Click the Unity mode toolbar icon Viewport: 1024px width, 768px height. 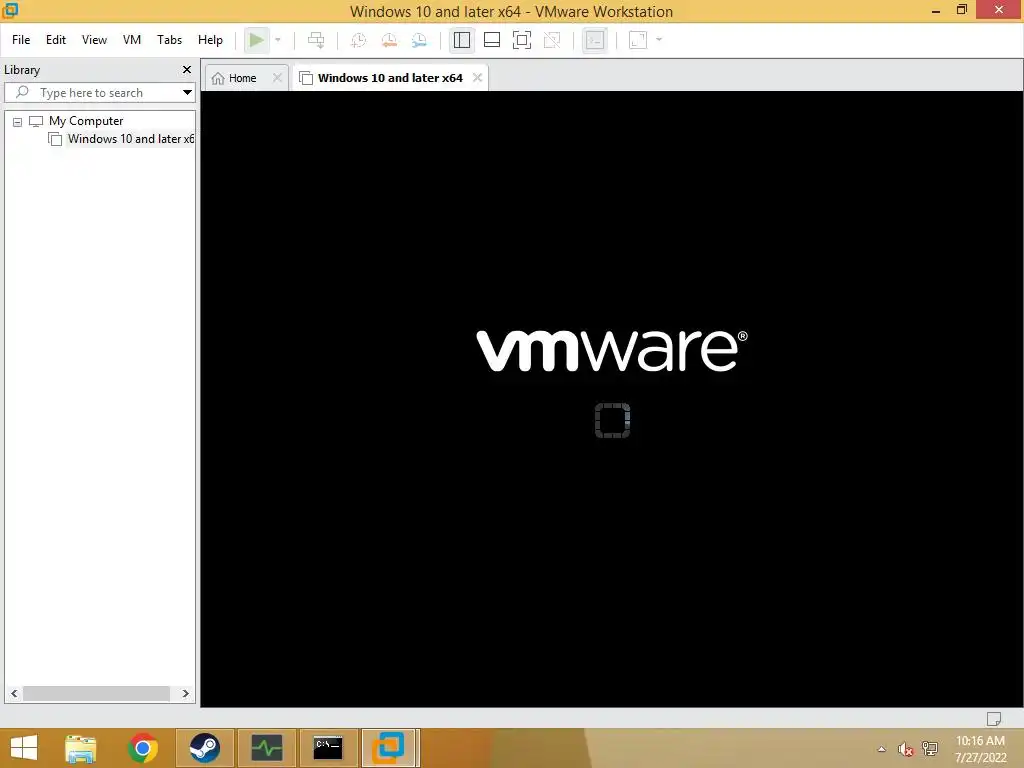pos(552,40)
